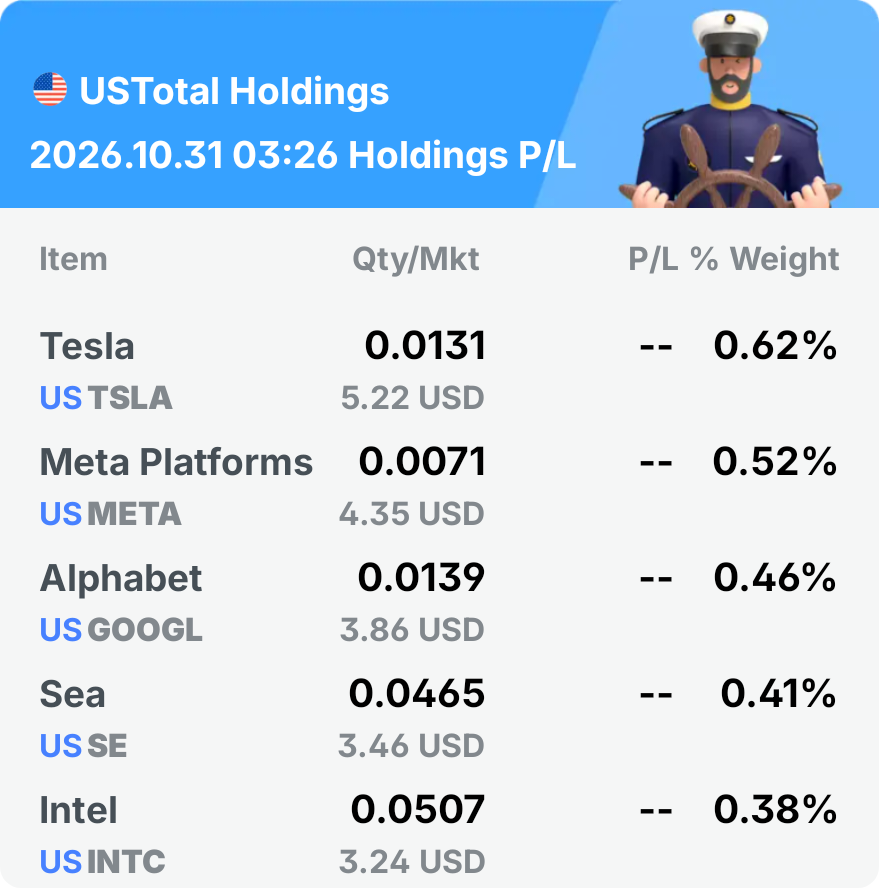This screenshot has height=888, width=879.
Task: Sort by Qty/Mkt column header
Action: click(416, 259)
